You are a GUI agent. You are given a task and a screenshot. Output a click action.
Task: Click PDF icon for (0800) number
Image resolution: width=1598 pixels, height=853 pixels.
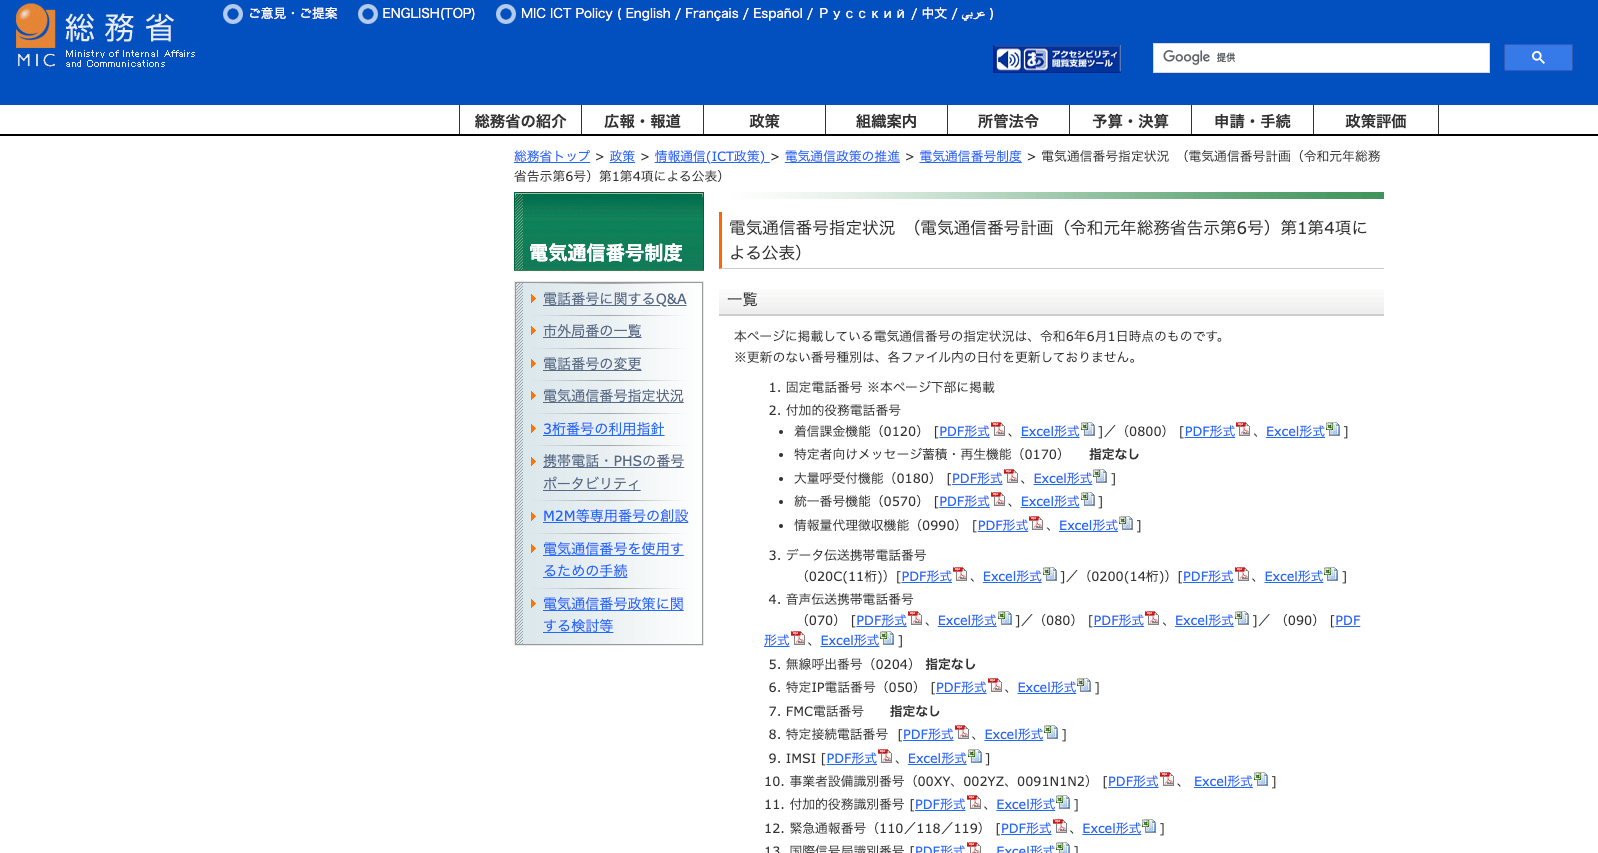pos(1243,429)
